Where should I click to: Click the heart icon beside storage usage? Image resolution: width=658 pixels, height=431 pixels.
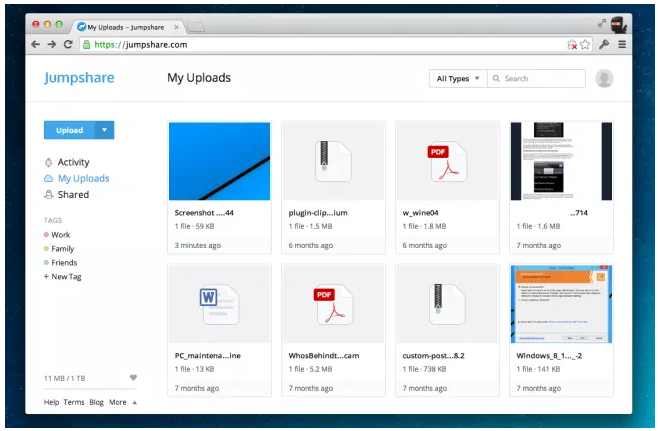coord(133,378)
